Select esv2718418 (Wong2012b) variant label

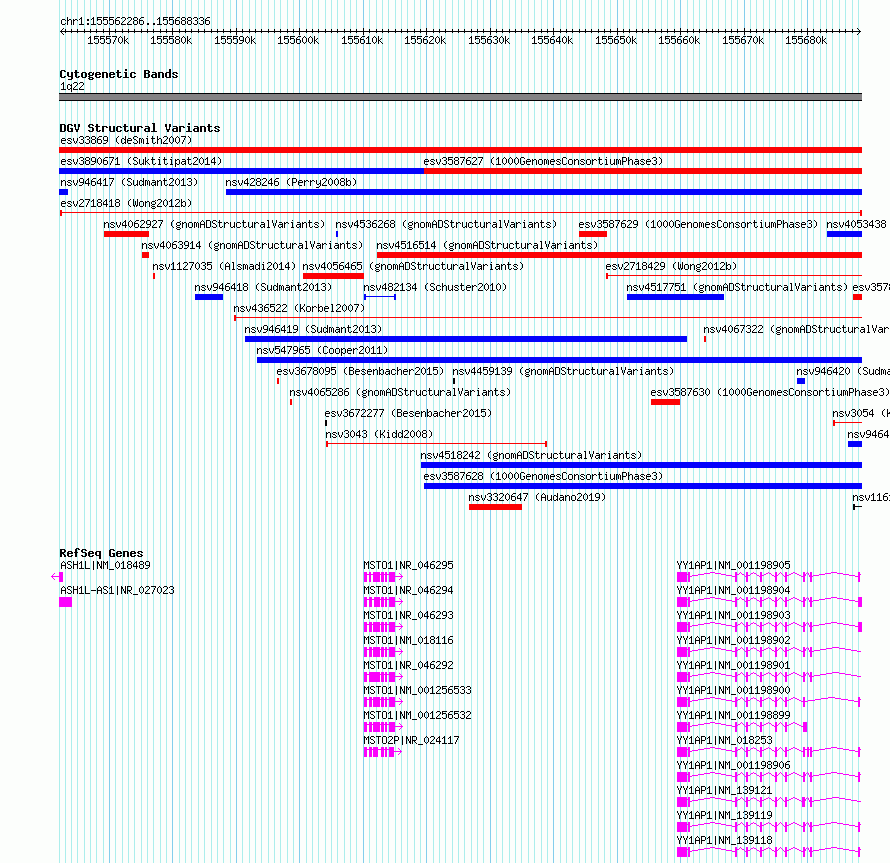[126, 203]
